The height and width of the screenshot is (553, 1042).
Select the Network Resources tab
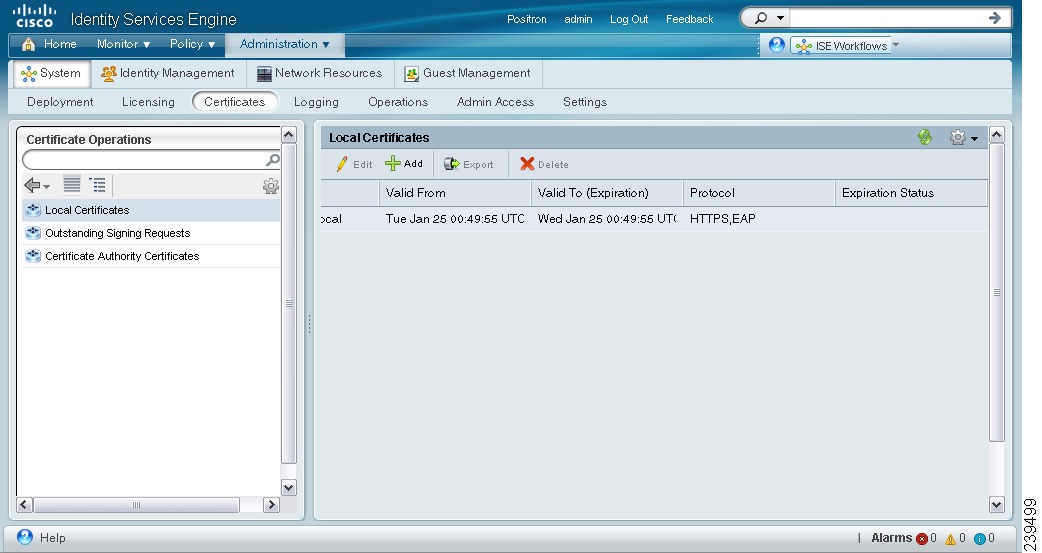pos(320,73)
